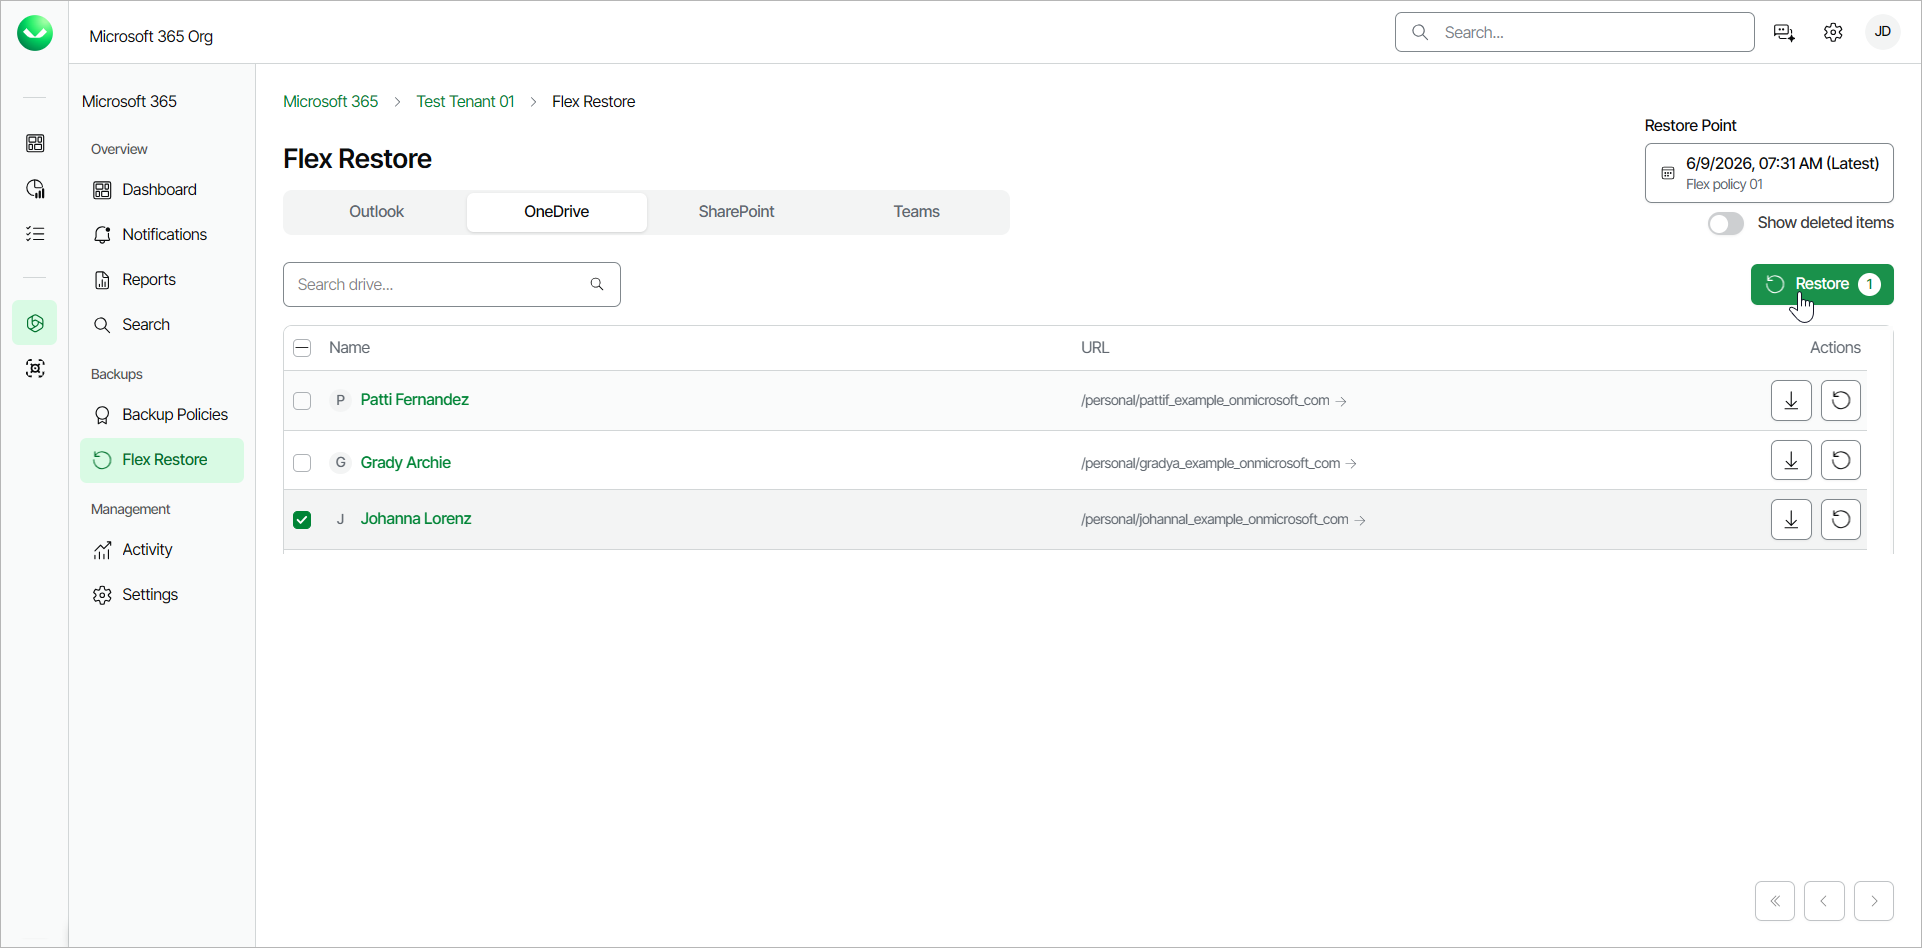
Task: Open the task list icon in left rail
Action: coord(35,234)
